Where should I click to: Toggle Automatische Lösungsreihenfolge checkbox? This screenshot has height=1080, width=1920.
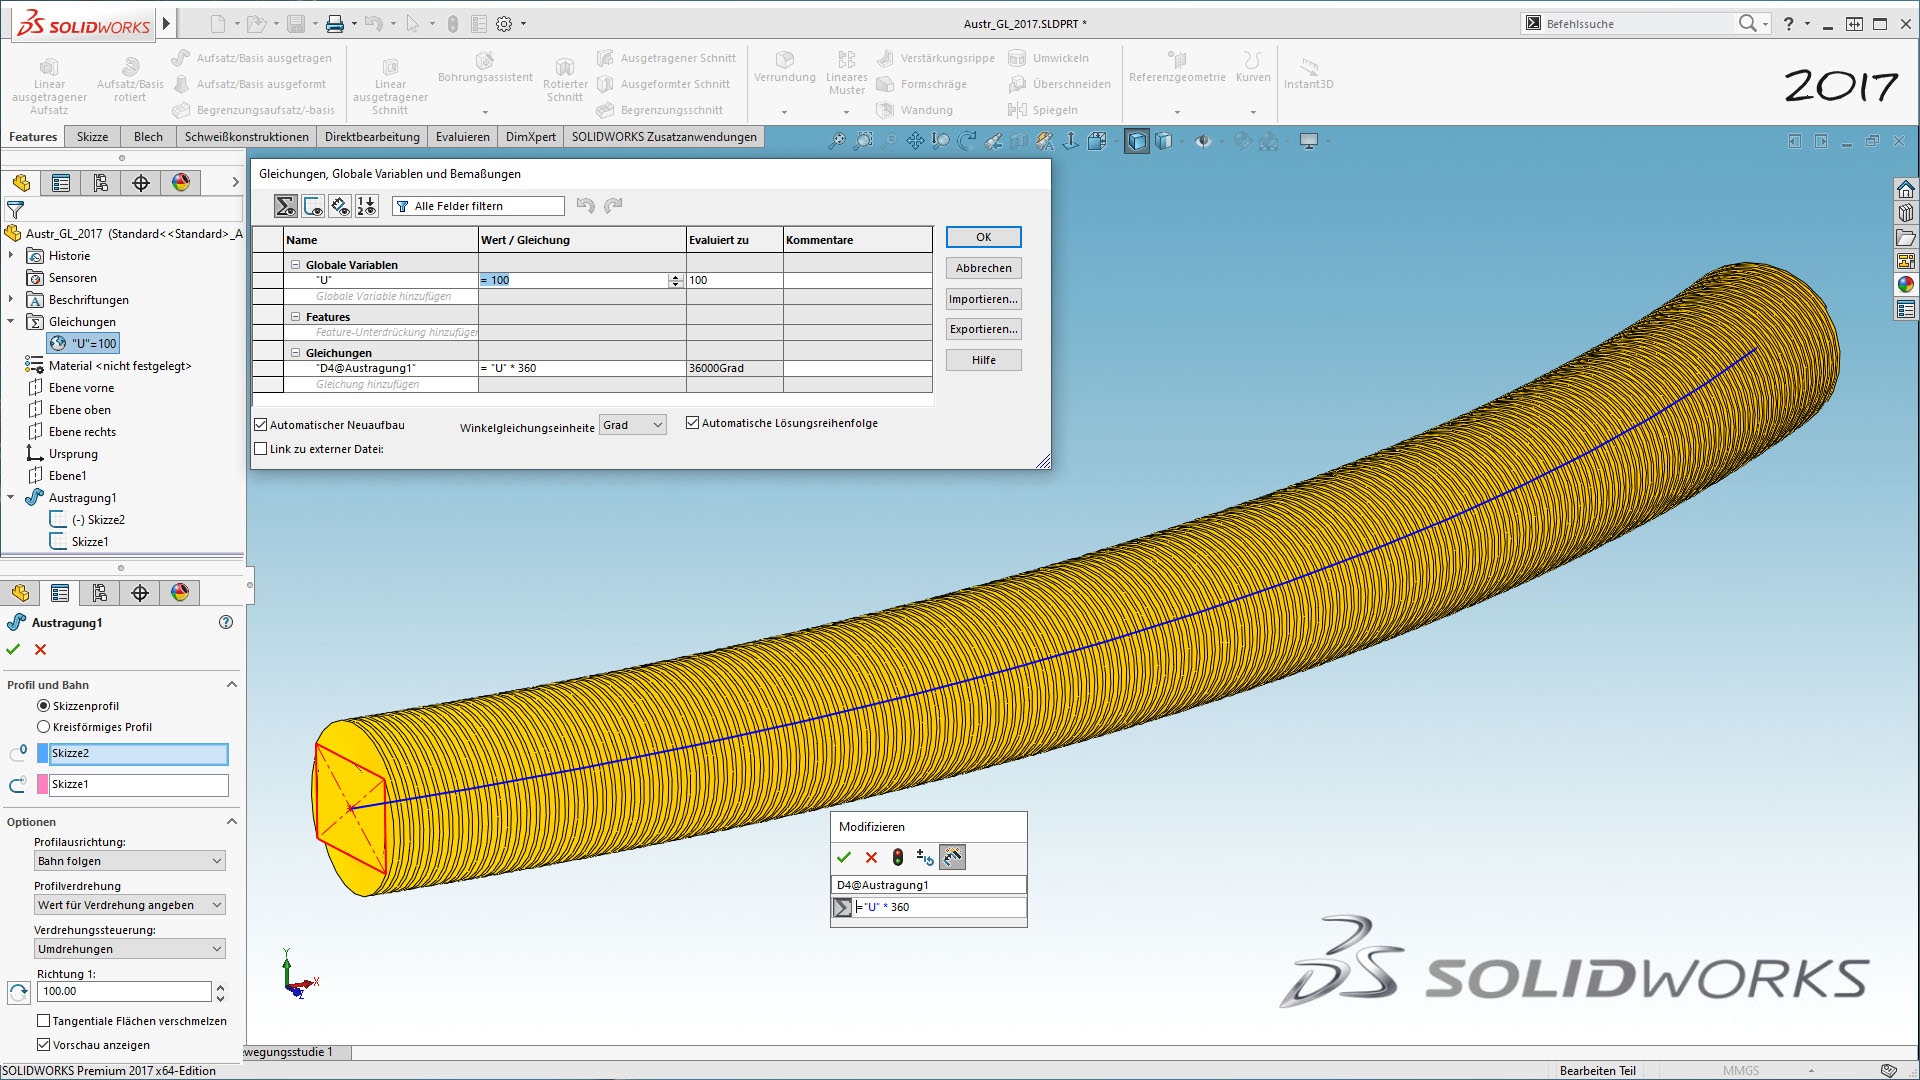coord(692,423)
